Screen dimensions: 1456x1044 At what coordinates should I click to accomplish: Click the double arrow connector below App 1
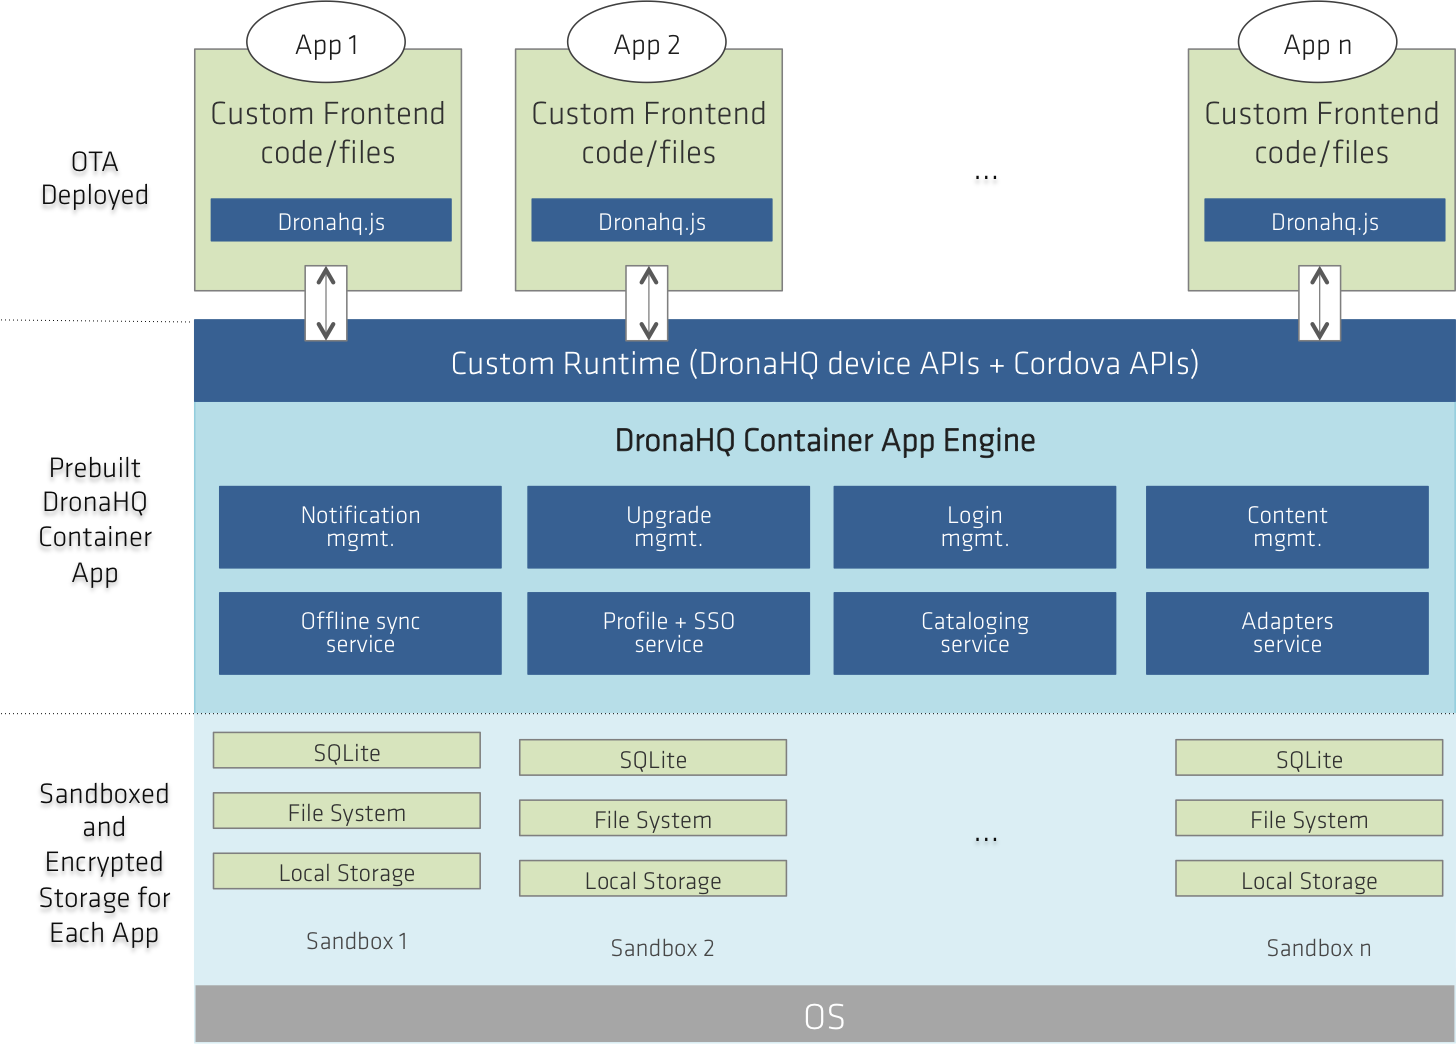point(326,303)
